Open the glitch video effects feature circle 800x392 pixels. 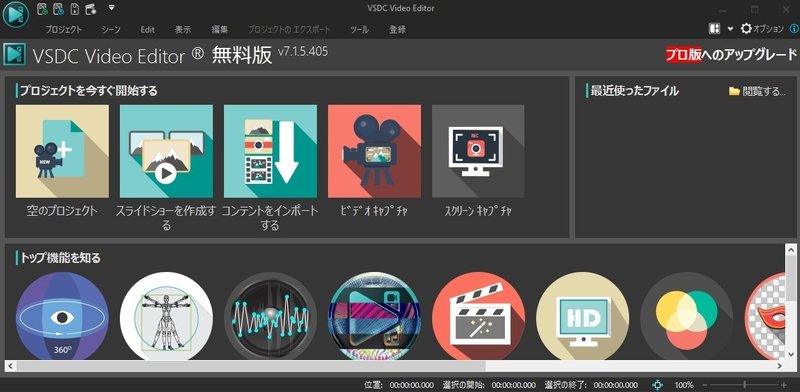[x=374, y=316]
